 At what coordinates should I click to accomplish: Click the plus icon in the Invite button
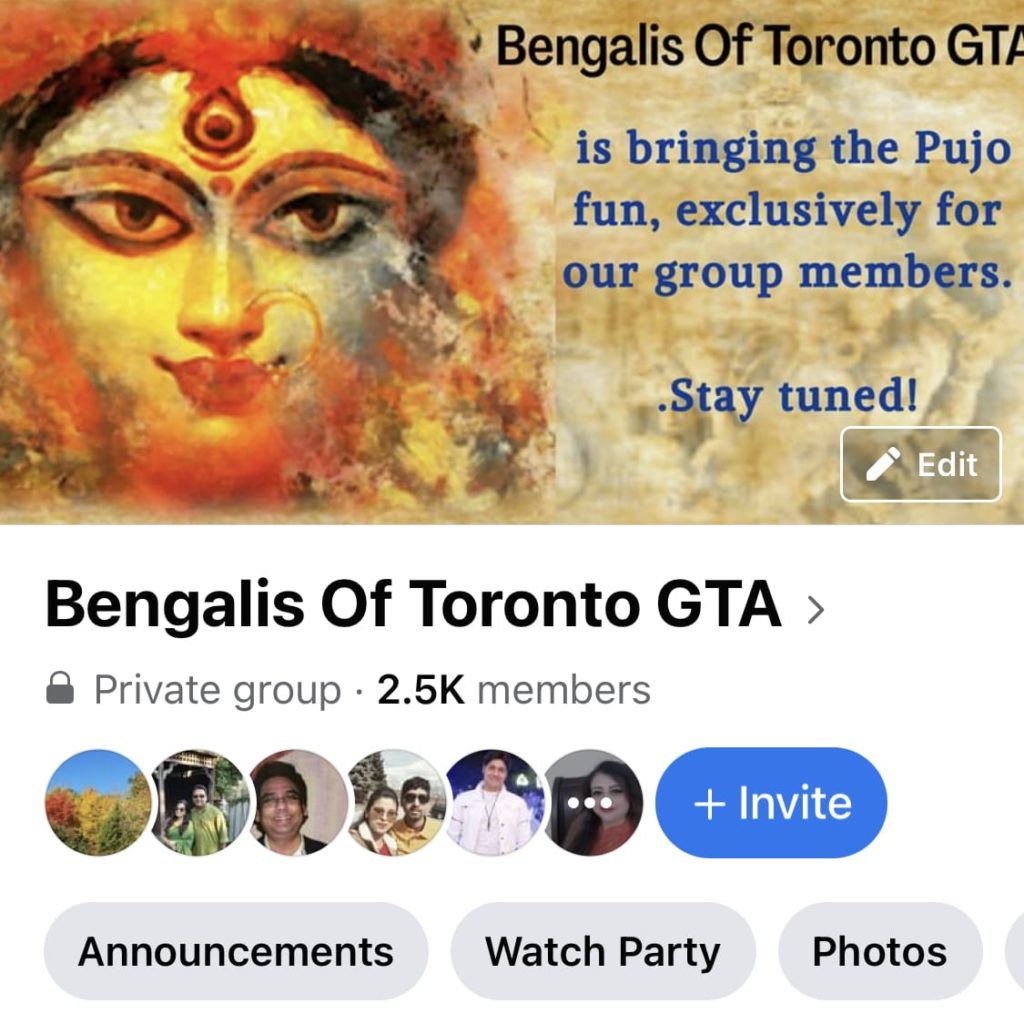[710, 803]
